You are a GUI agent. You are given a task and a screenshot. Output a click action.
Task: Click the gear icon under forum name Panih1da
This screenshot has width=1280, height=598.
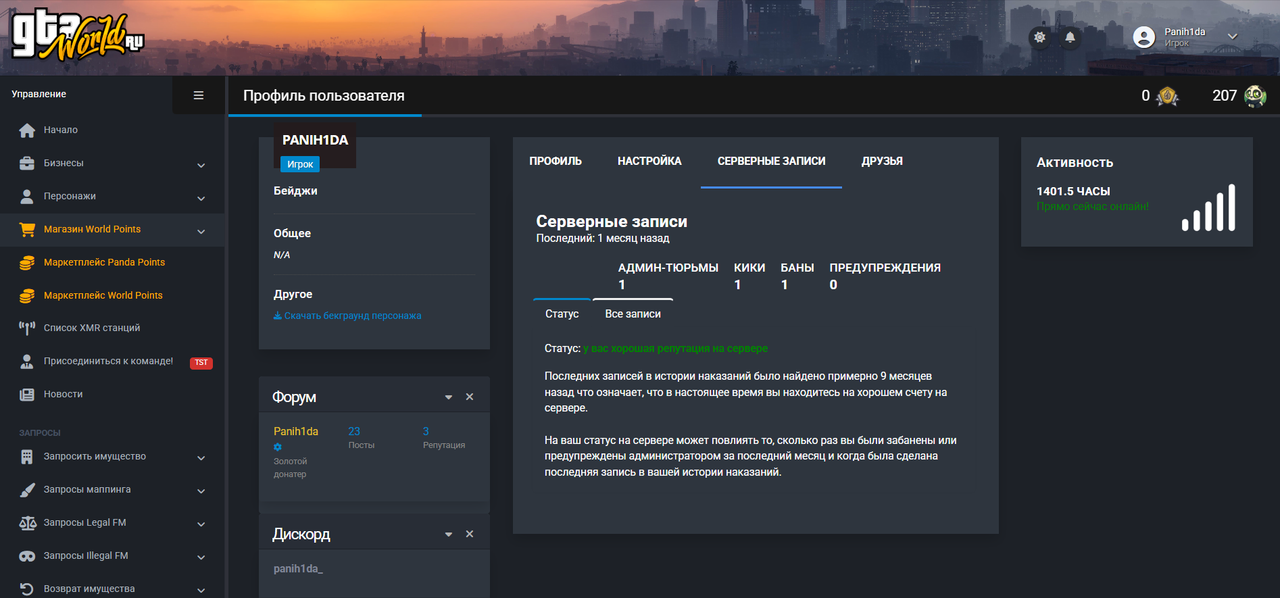click(x=278, y=446)
